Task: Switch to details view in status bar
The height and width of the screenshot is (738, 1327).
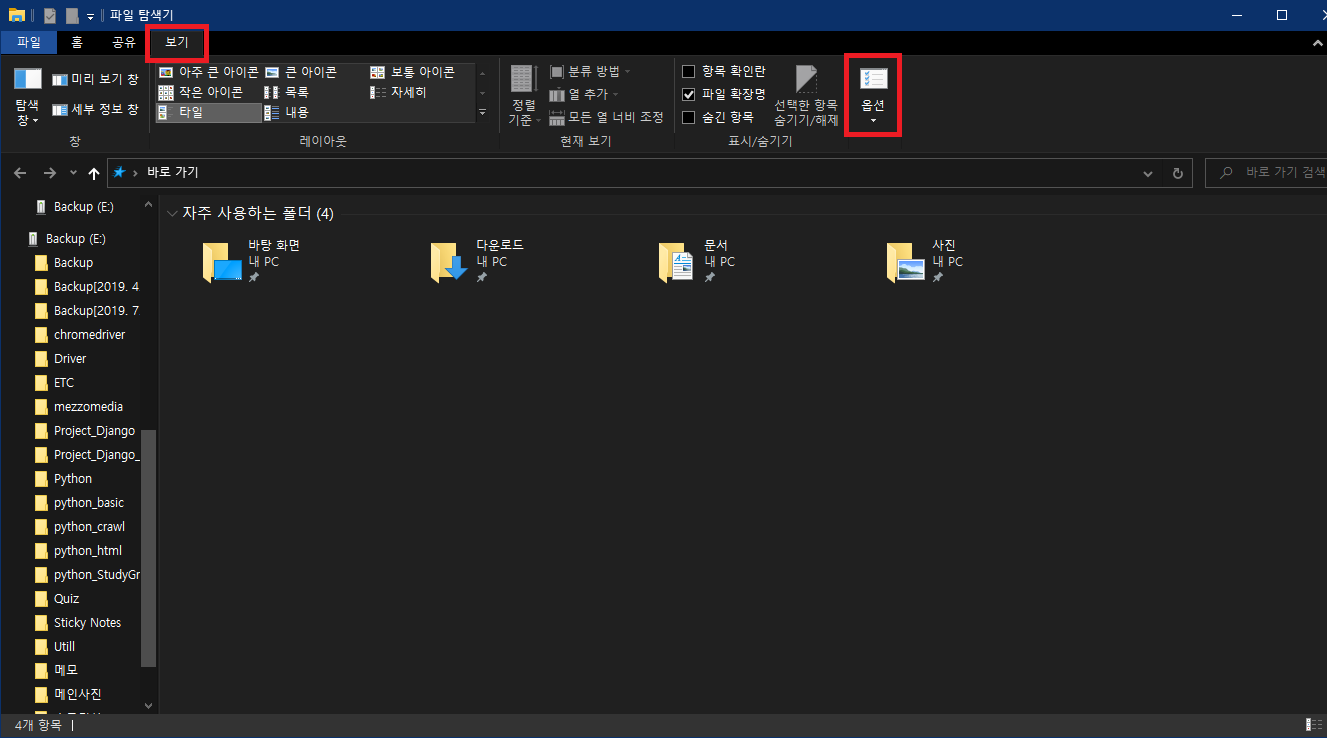Action: click(1313, 724)
